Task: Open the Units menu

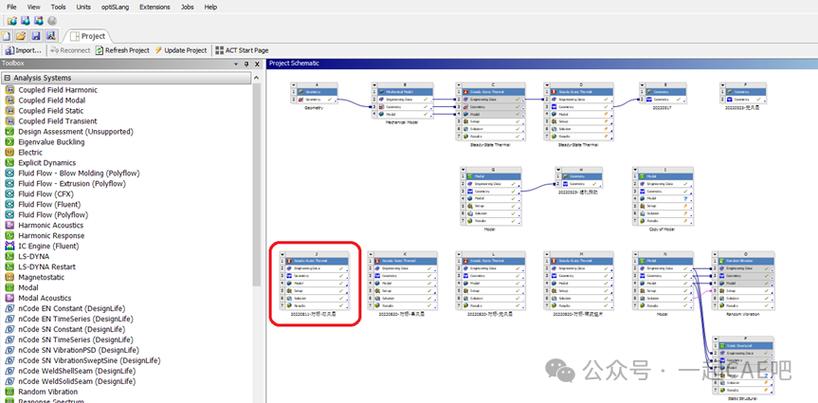Action: pos(83,7)
